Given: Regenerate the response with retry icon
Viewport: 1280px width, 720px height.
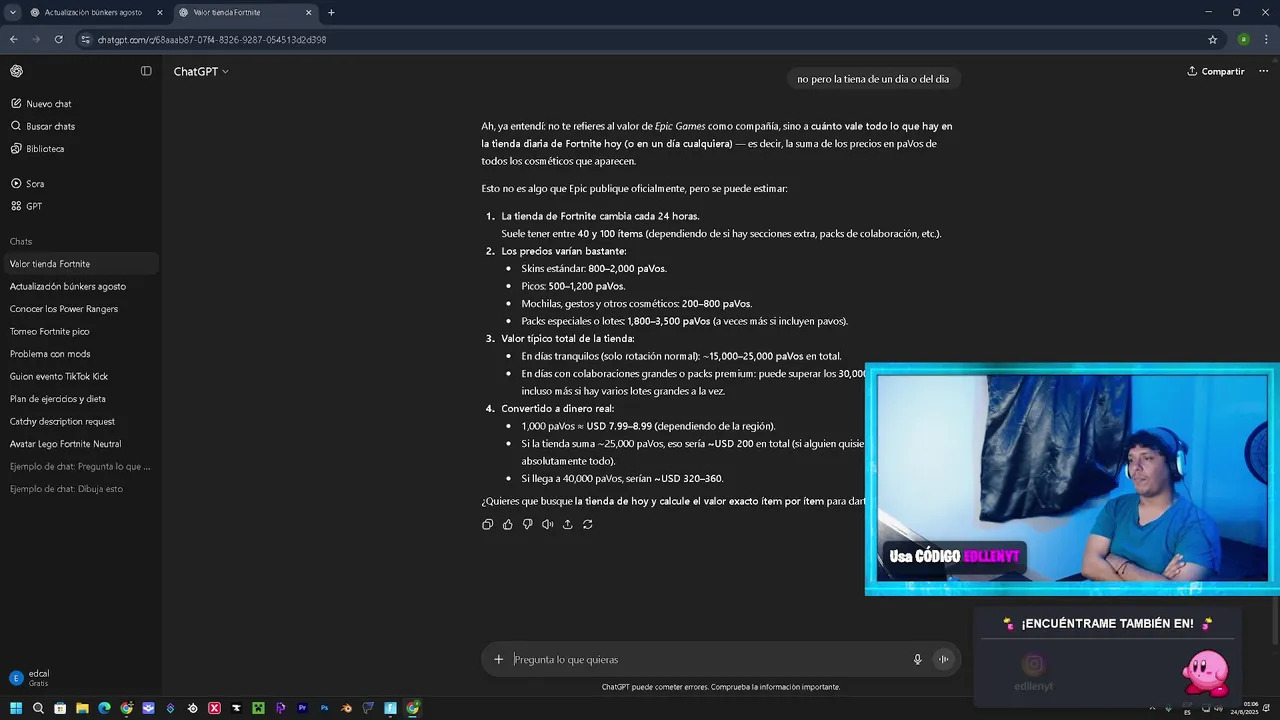Looking at the screenshot, I should pyautogui.click(x=588, y=524).
